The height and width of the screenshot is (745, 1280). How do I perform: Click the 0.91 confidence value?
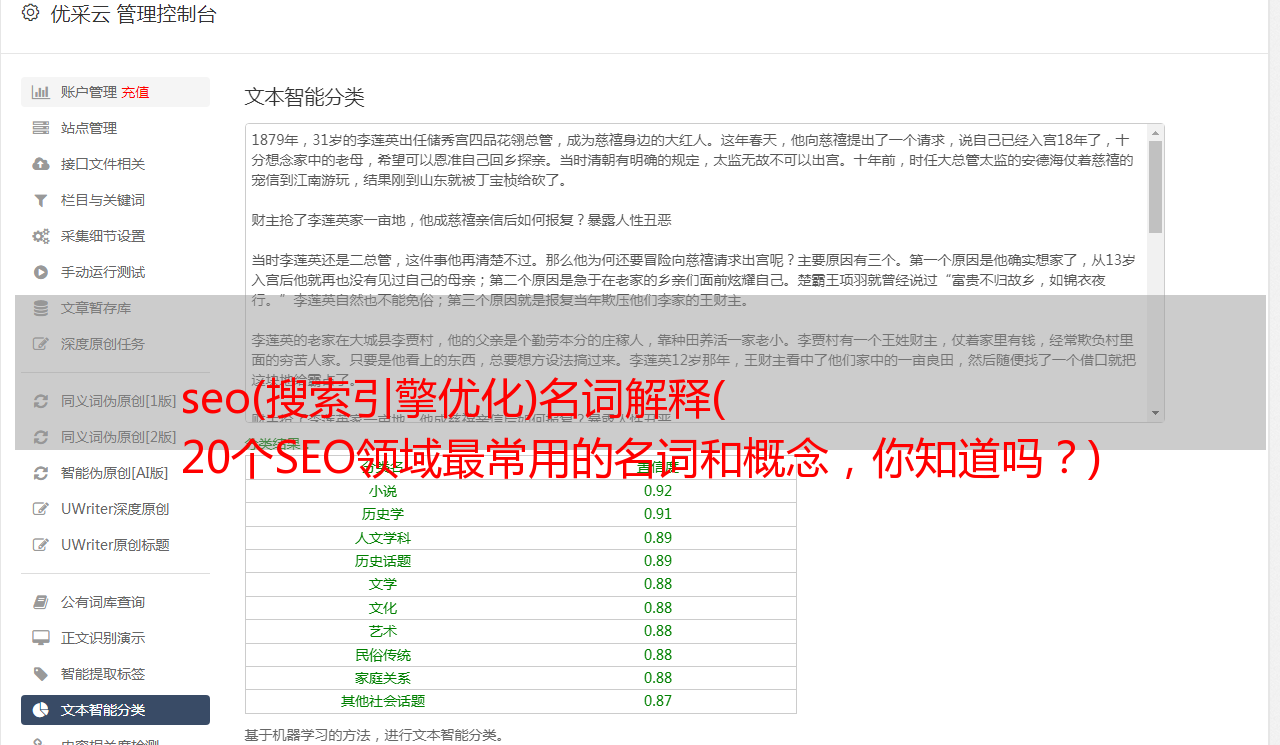(x=658, y=514)
